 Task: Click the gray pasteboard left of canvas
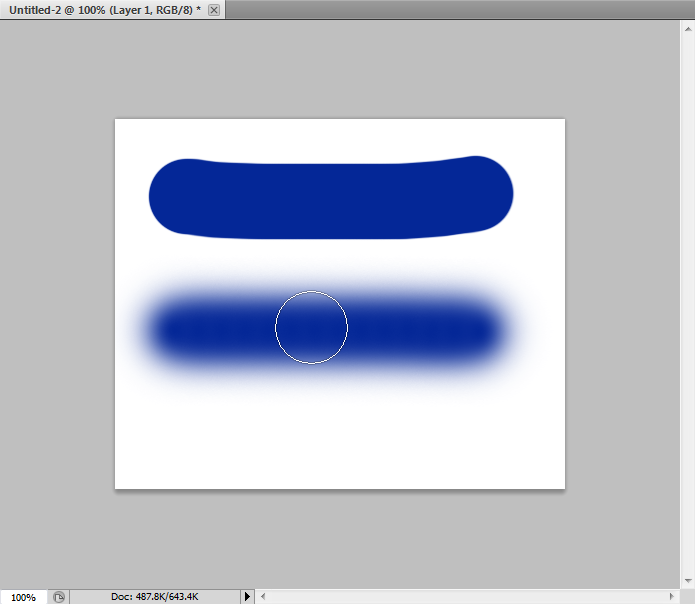pyautogui.click(x=58, y=300)
